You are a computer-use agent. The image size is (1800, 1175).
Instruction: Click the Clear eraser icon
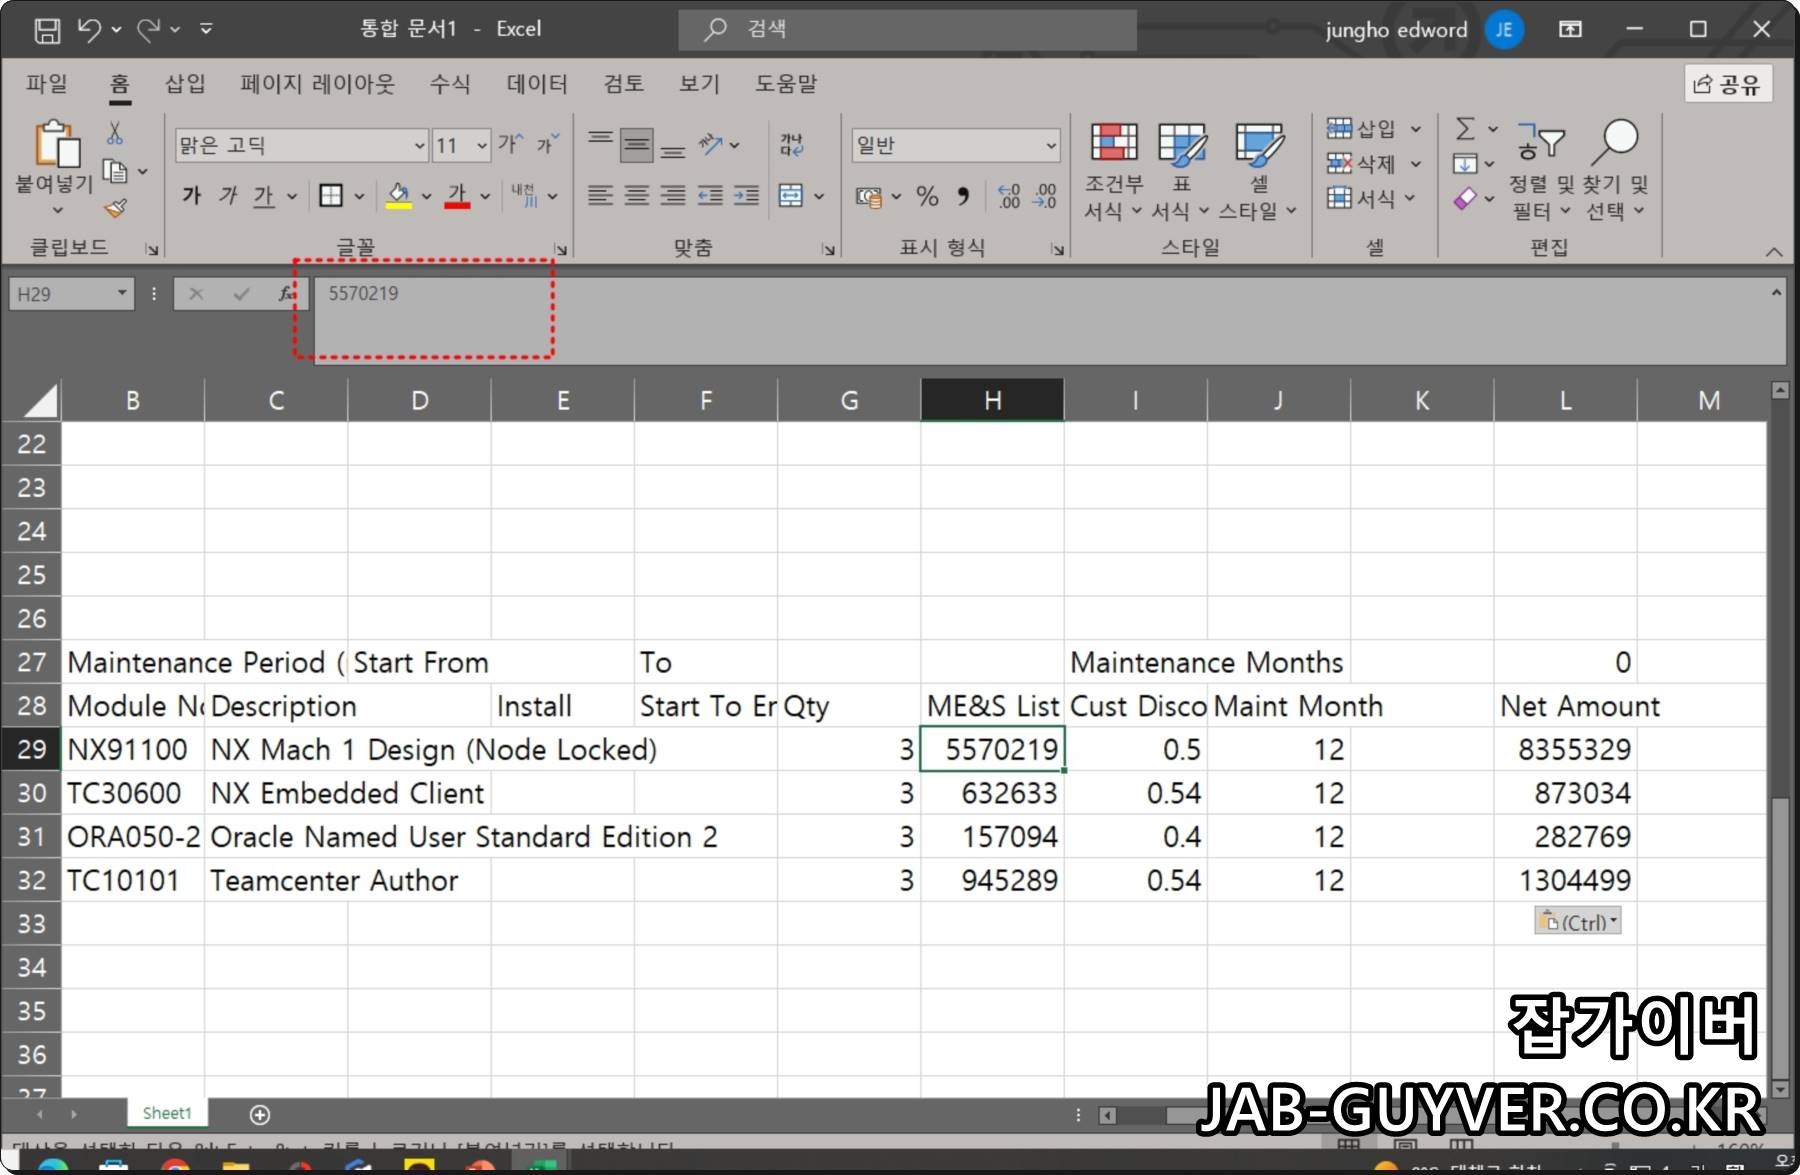click(x=1465, y=198)
